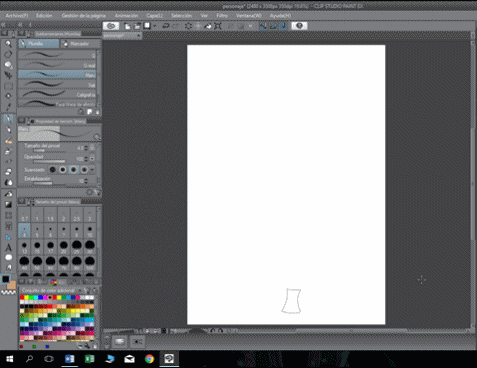
Task: Select the Text tool
Action: pos(8,247)
